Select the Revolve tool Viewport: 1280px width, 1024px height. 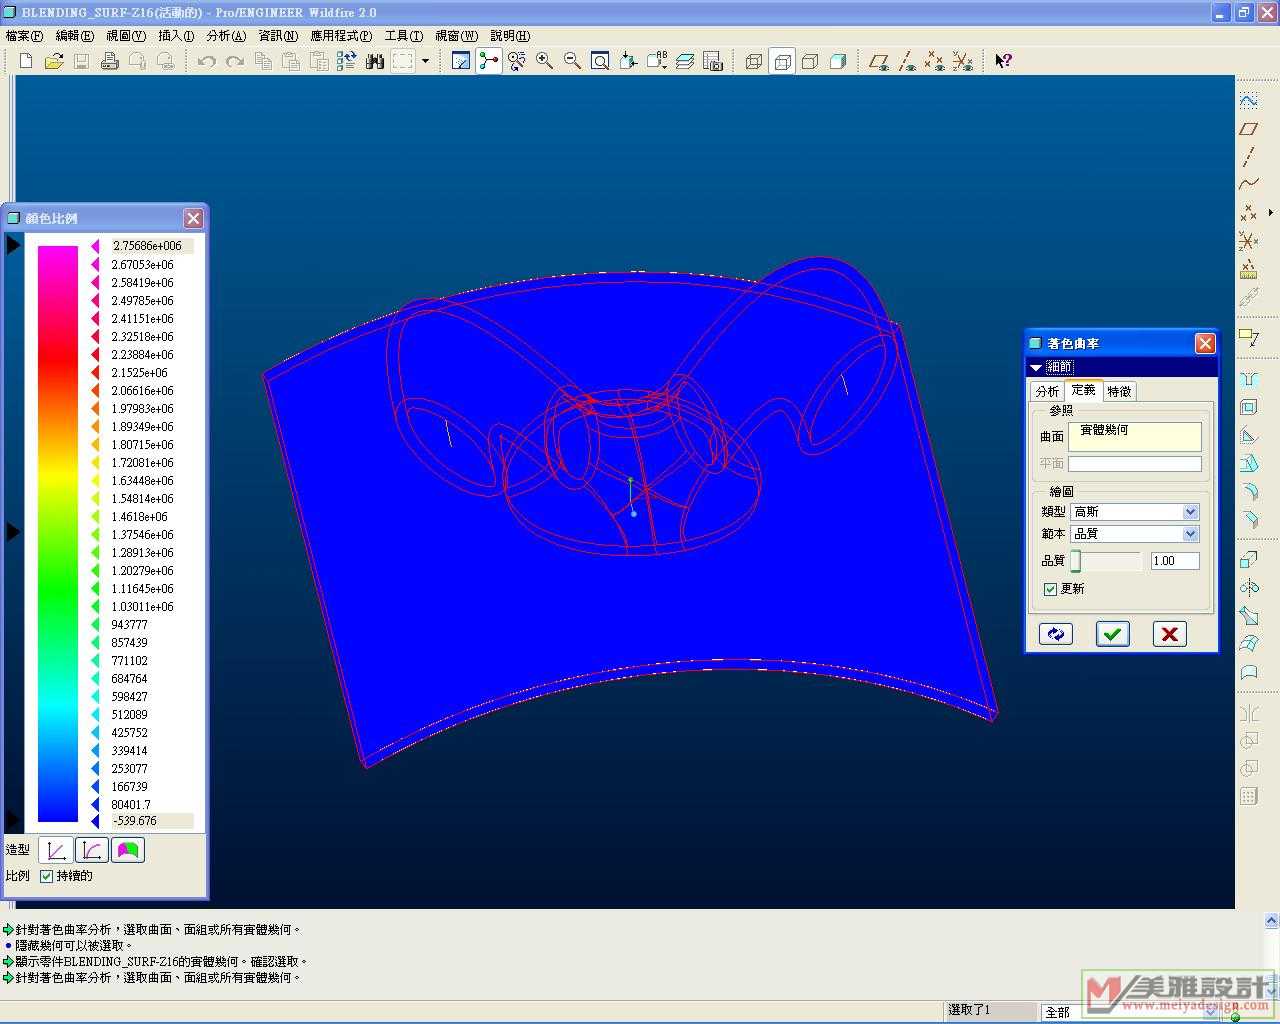(x=1249, y=587)
